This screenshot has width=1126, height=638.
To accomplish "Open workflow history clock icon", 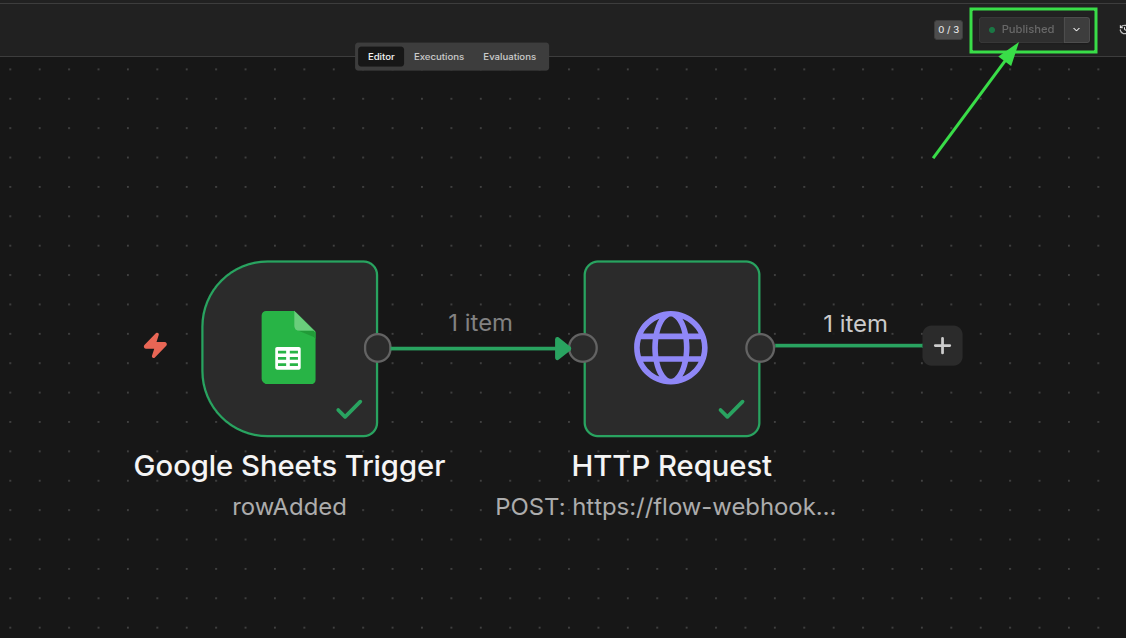I will 1121,30.
